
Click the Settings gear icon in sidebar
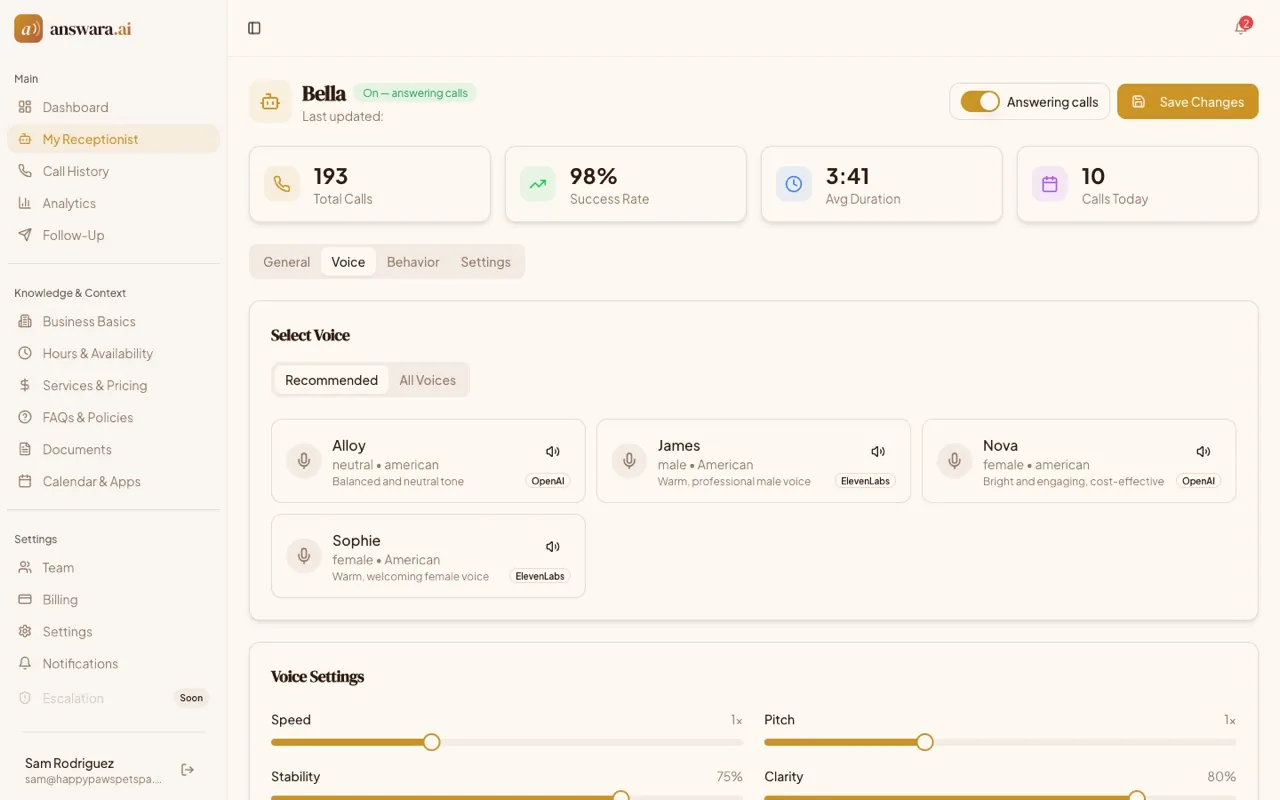[x=25, y=631]
